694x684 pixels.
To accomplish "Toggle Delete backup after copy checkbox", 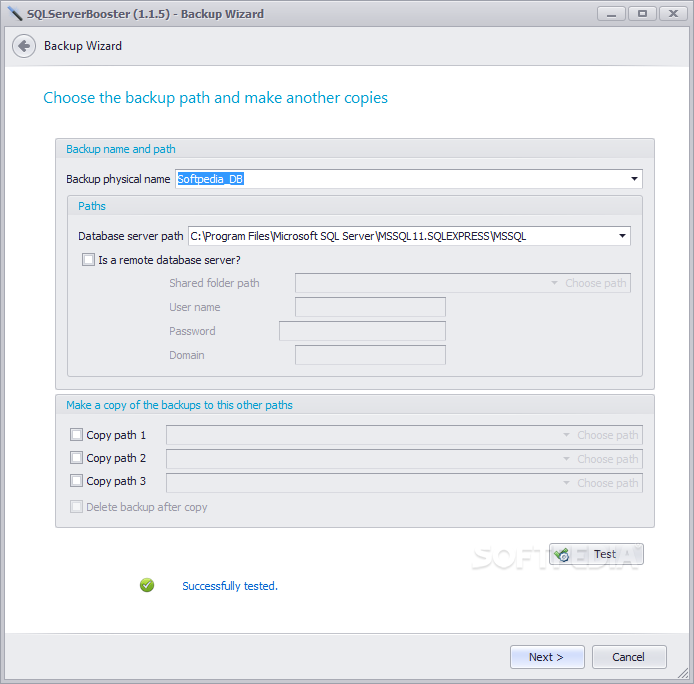I will [76, 506].
